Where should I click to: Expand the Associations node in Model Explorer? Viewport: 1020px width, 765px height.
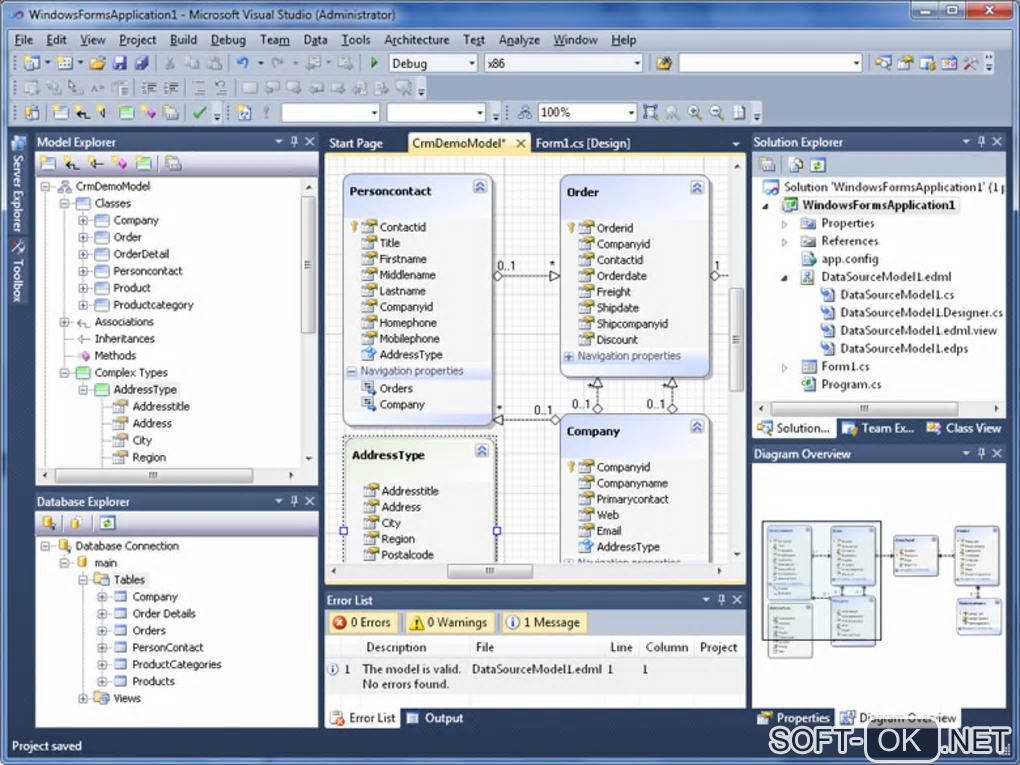tap(64, 322)
